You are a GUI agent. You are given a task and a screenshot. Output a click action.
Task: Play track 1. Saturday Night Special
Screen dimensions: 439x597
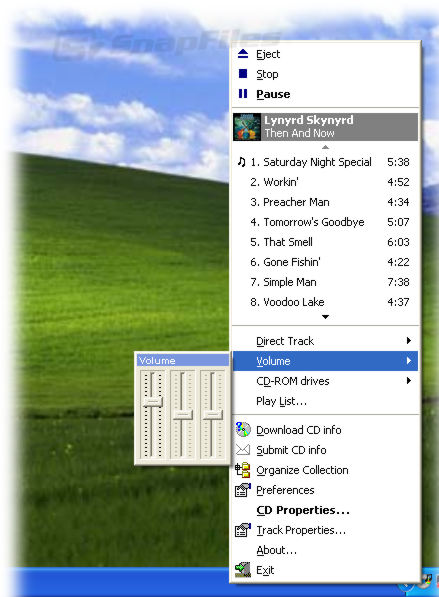326,162
